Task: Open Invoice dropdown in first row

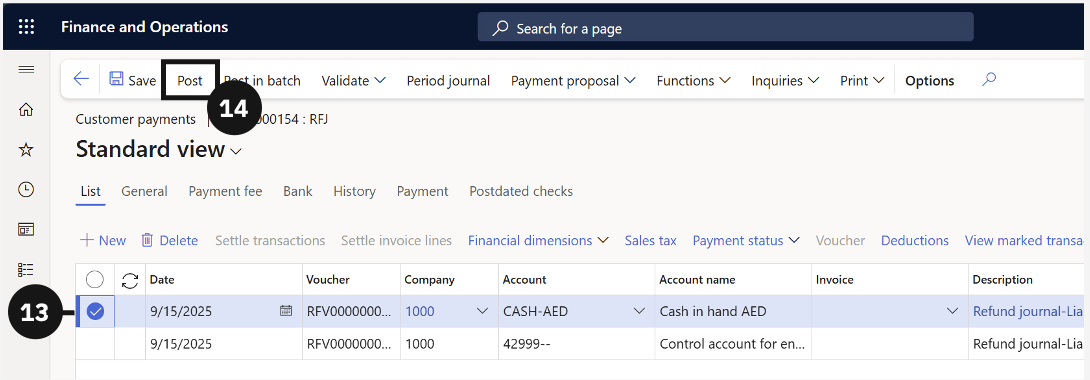Action: coord(952,312)
